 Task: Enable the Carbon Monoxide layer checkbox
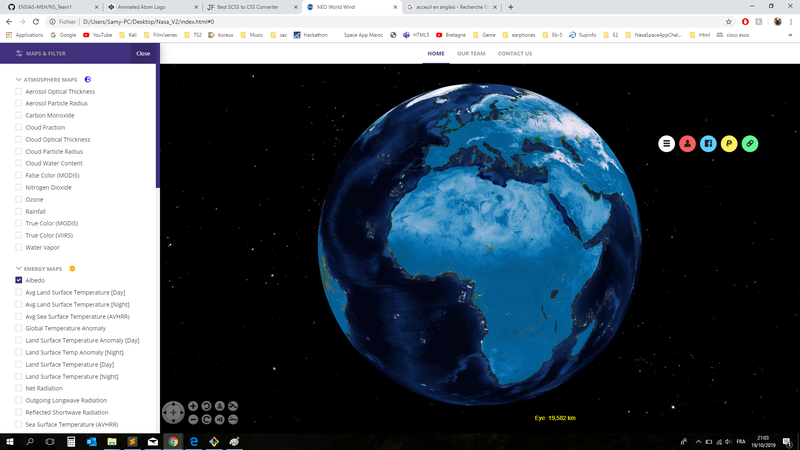coord(19,116)
